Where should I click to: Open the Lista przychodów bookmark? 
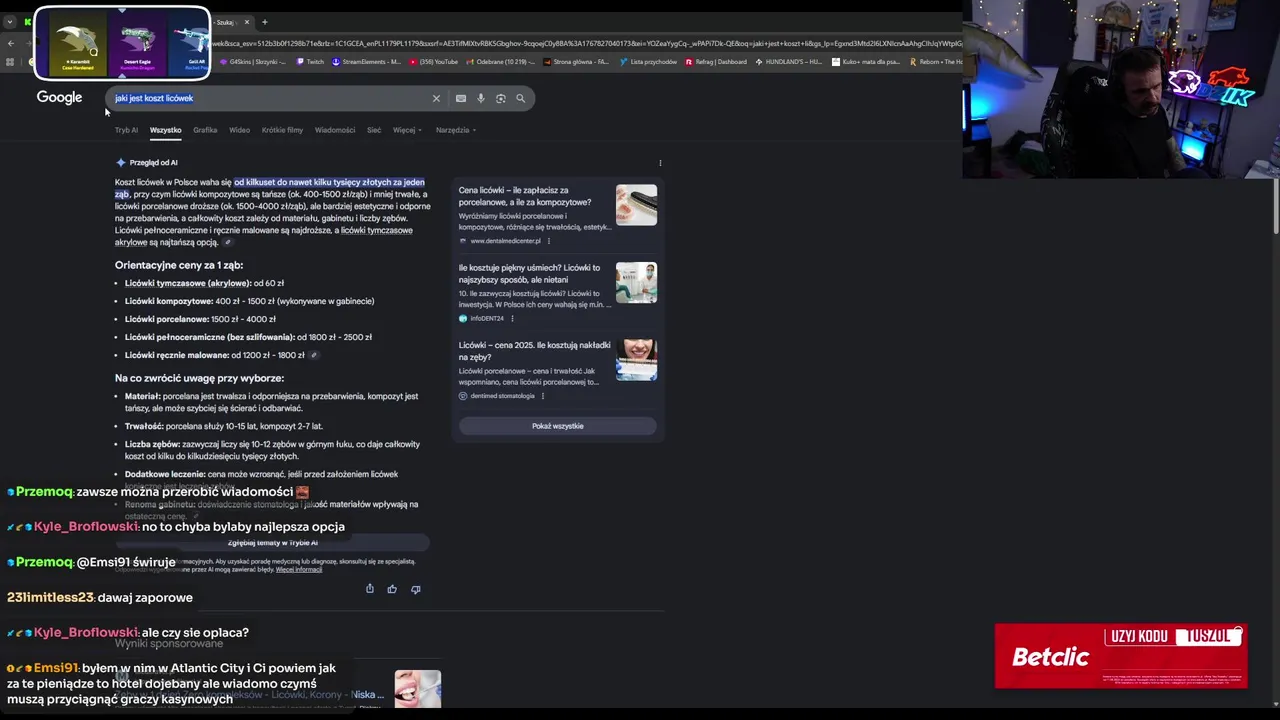pos(648,62)
